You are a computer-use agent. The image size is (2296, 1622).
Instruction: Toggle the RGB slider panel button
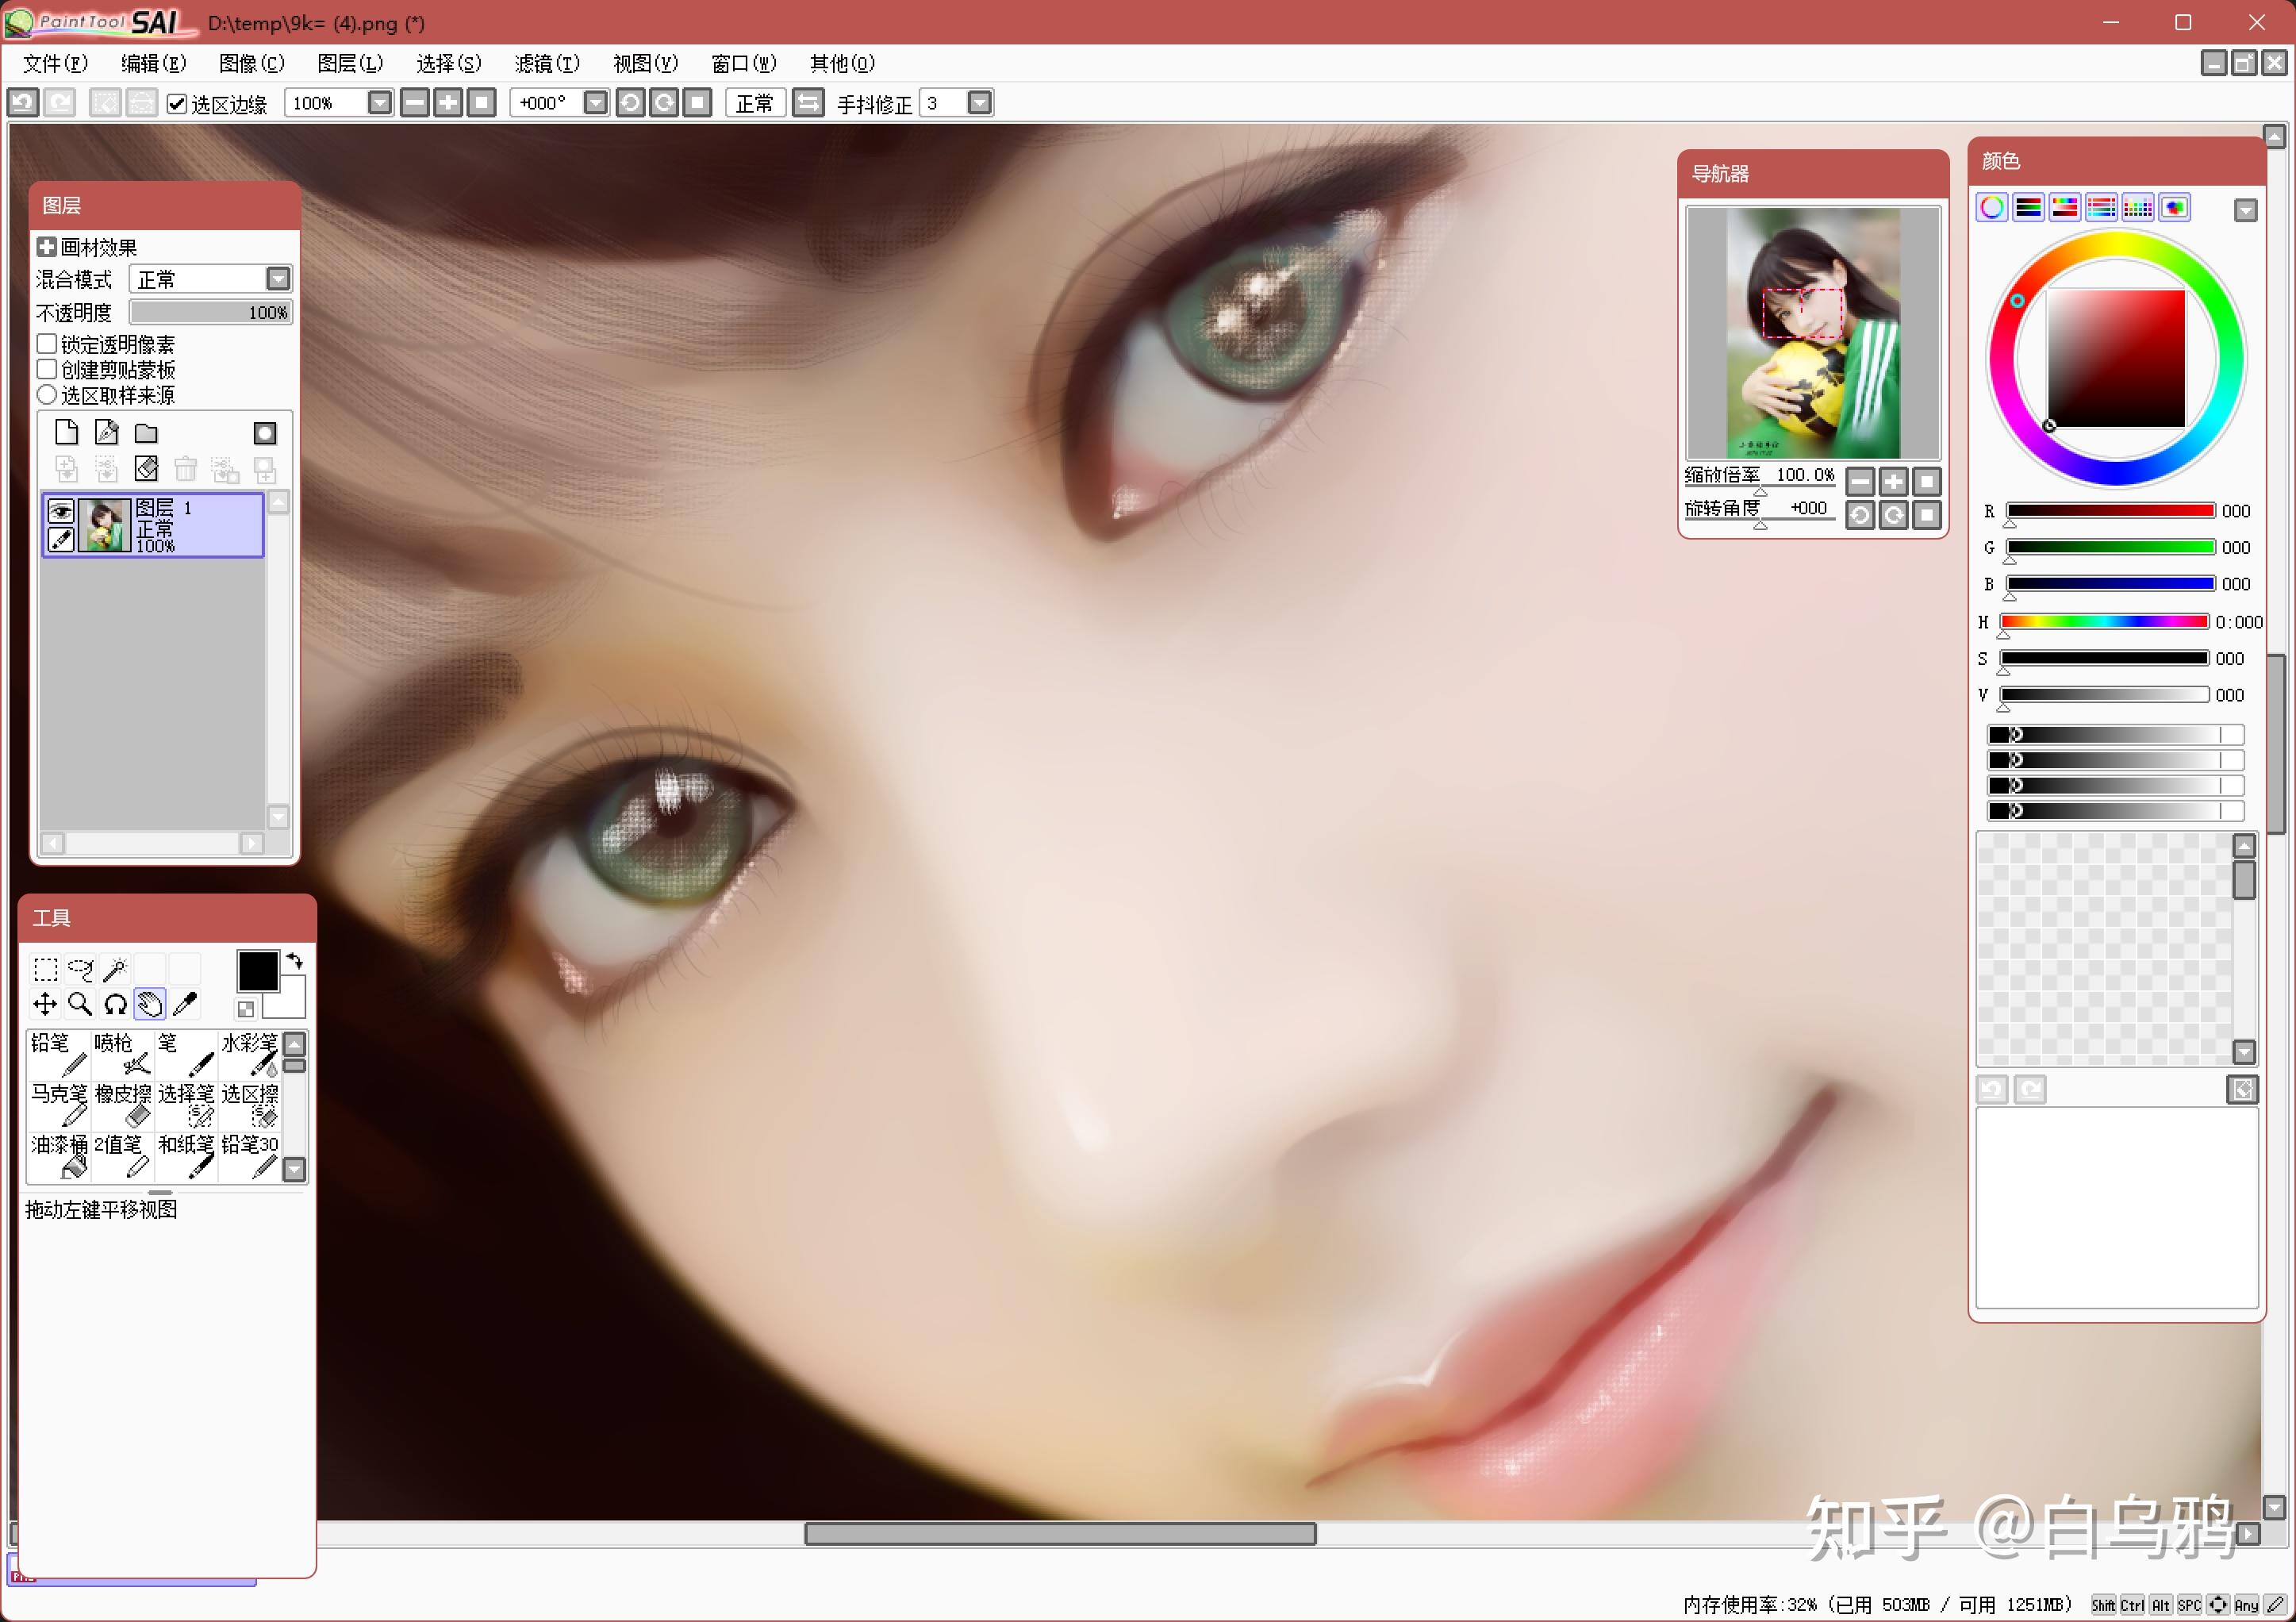pyautogui.click(x=2029, y=207)
